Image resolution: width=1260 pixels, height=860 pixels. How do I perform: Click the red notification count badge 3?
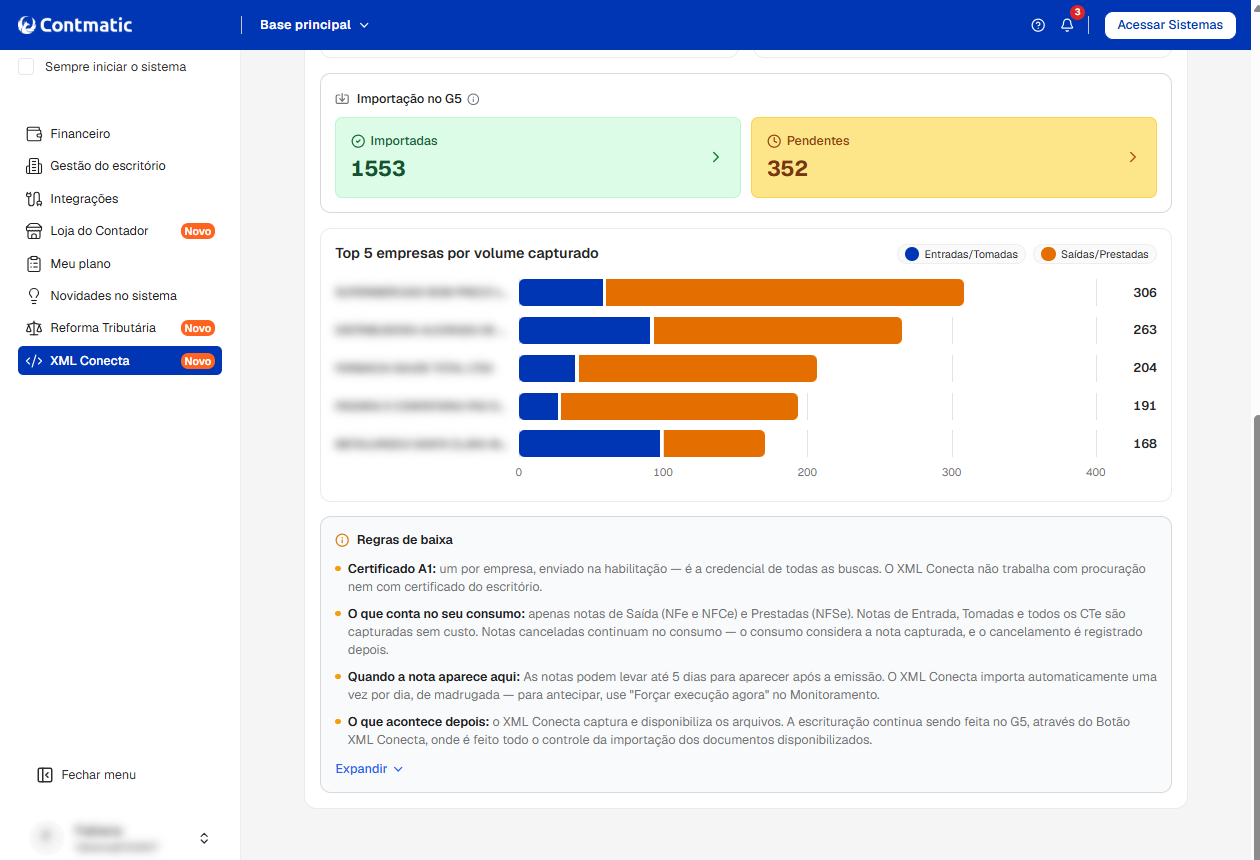pos(1077,12)
